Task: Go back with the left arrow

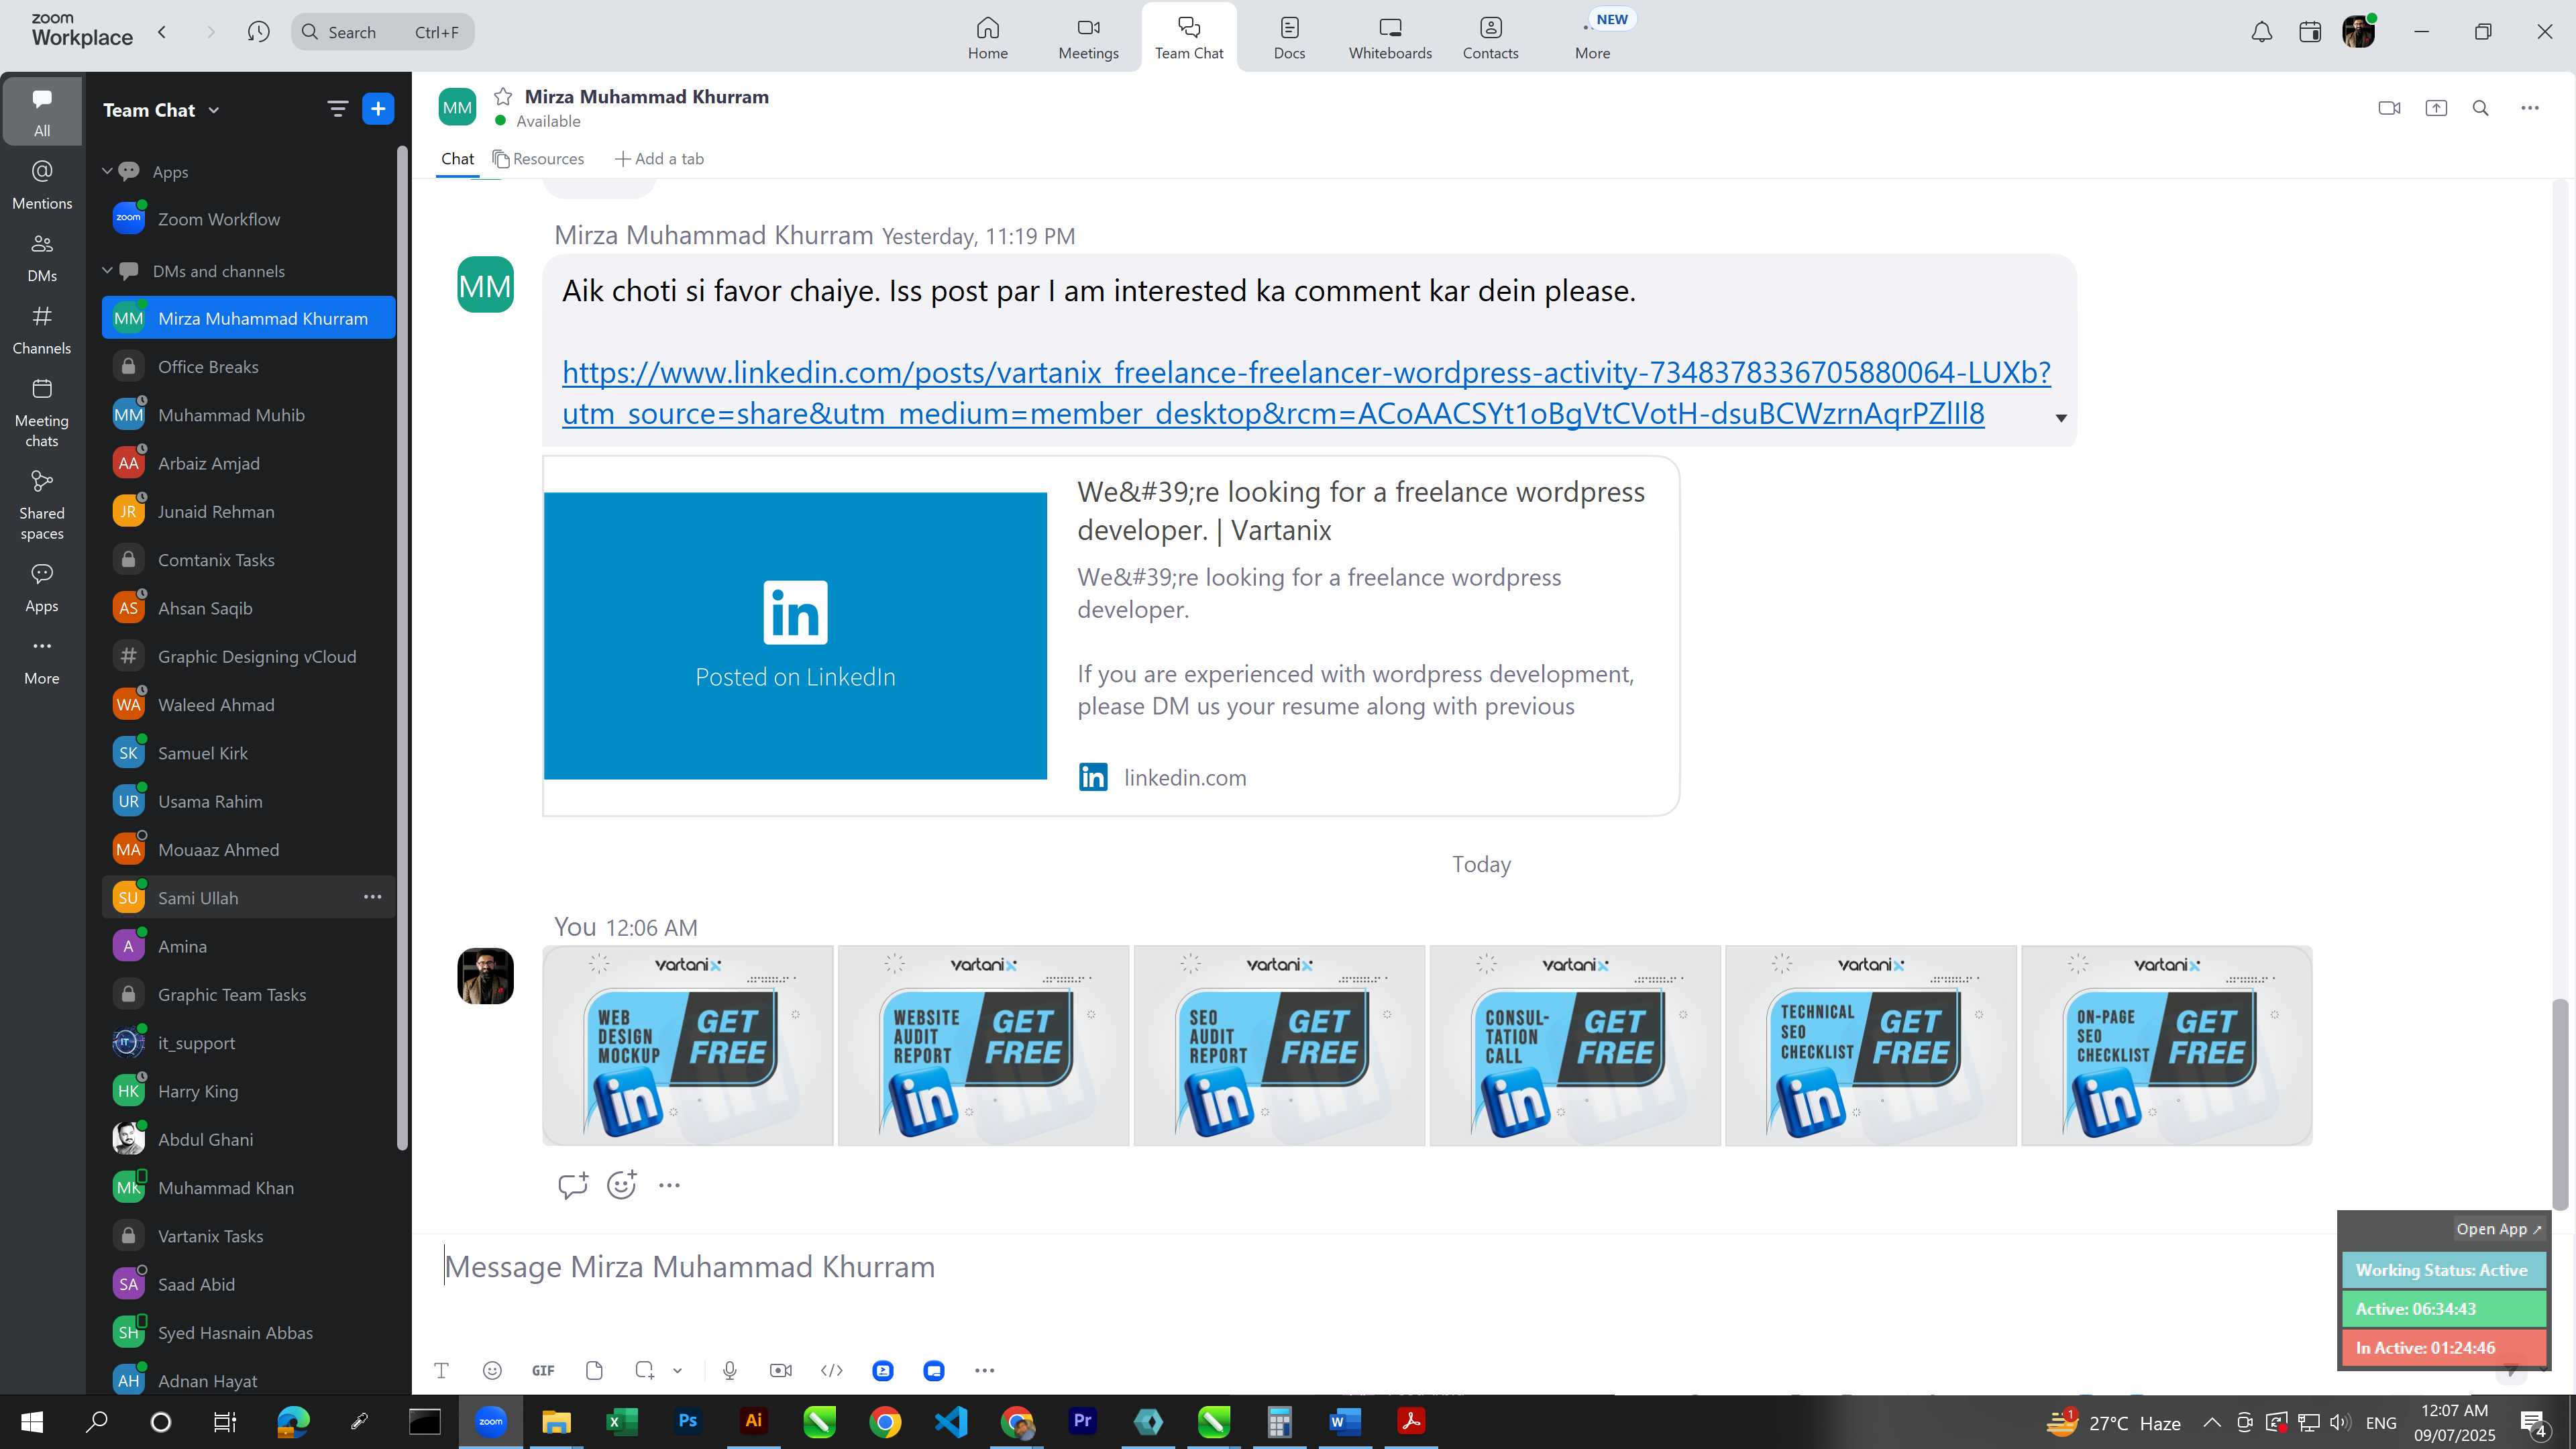Action: pos(162,32)
